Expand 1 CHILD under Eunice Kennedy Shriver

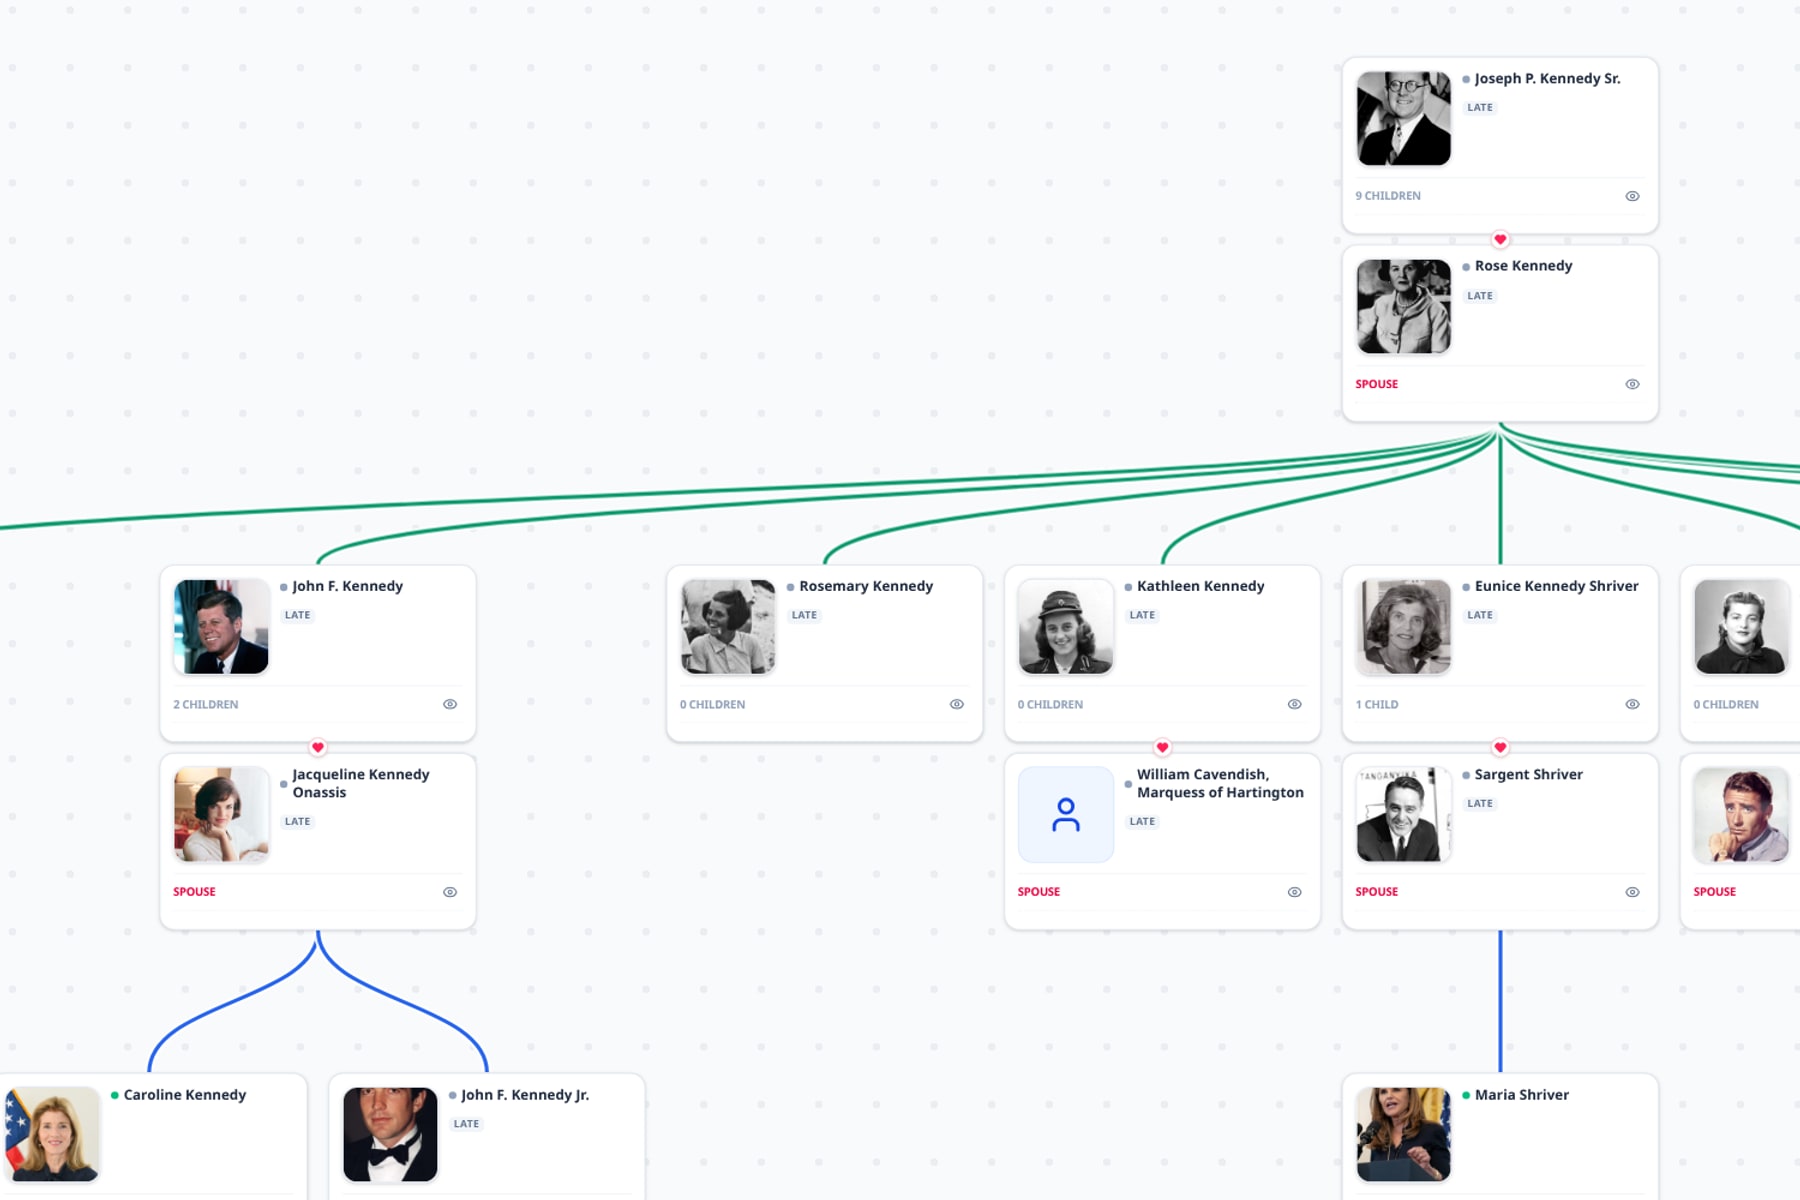click(x=1377, y=705)
